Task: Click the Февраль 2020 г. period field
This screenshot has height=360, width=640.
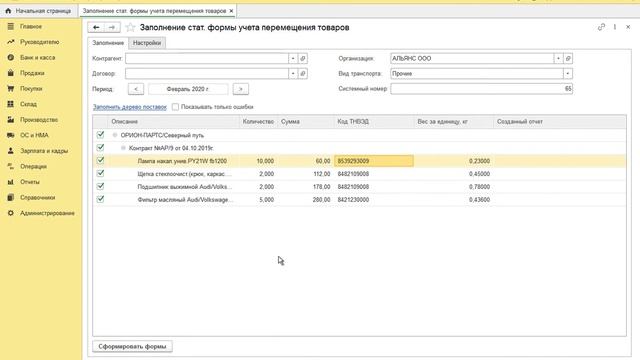Action: click(x=188, y=89)
